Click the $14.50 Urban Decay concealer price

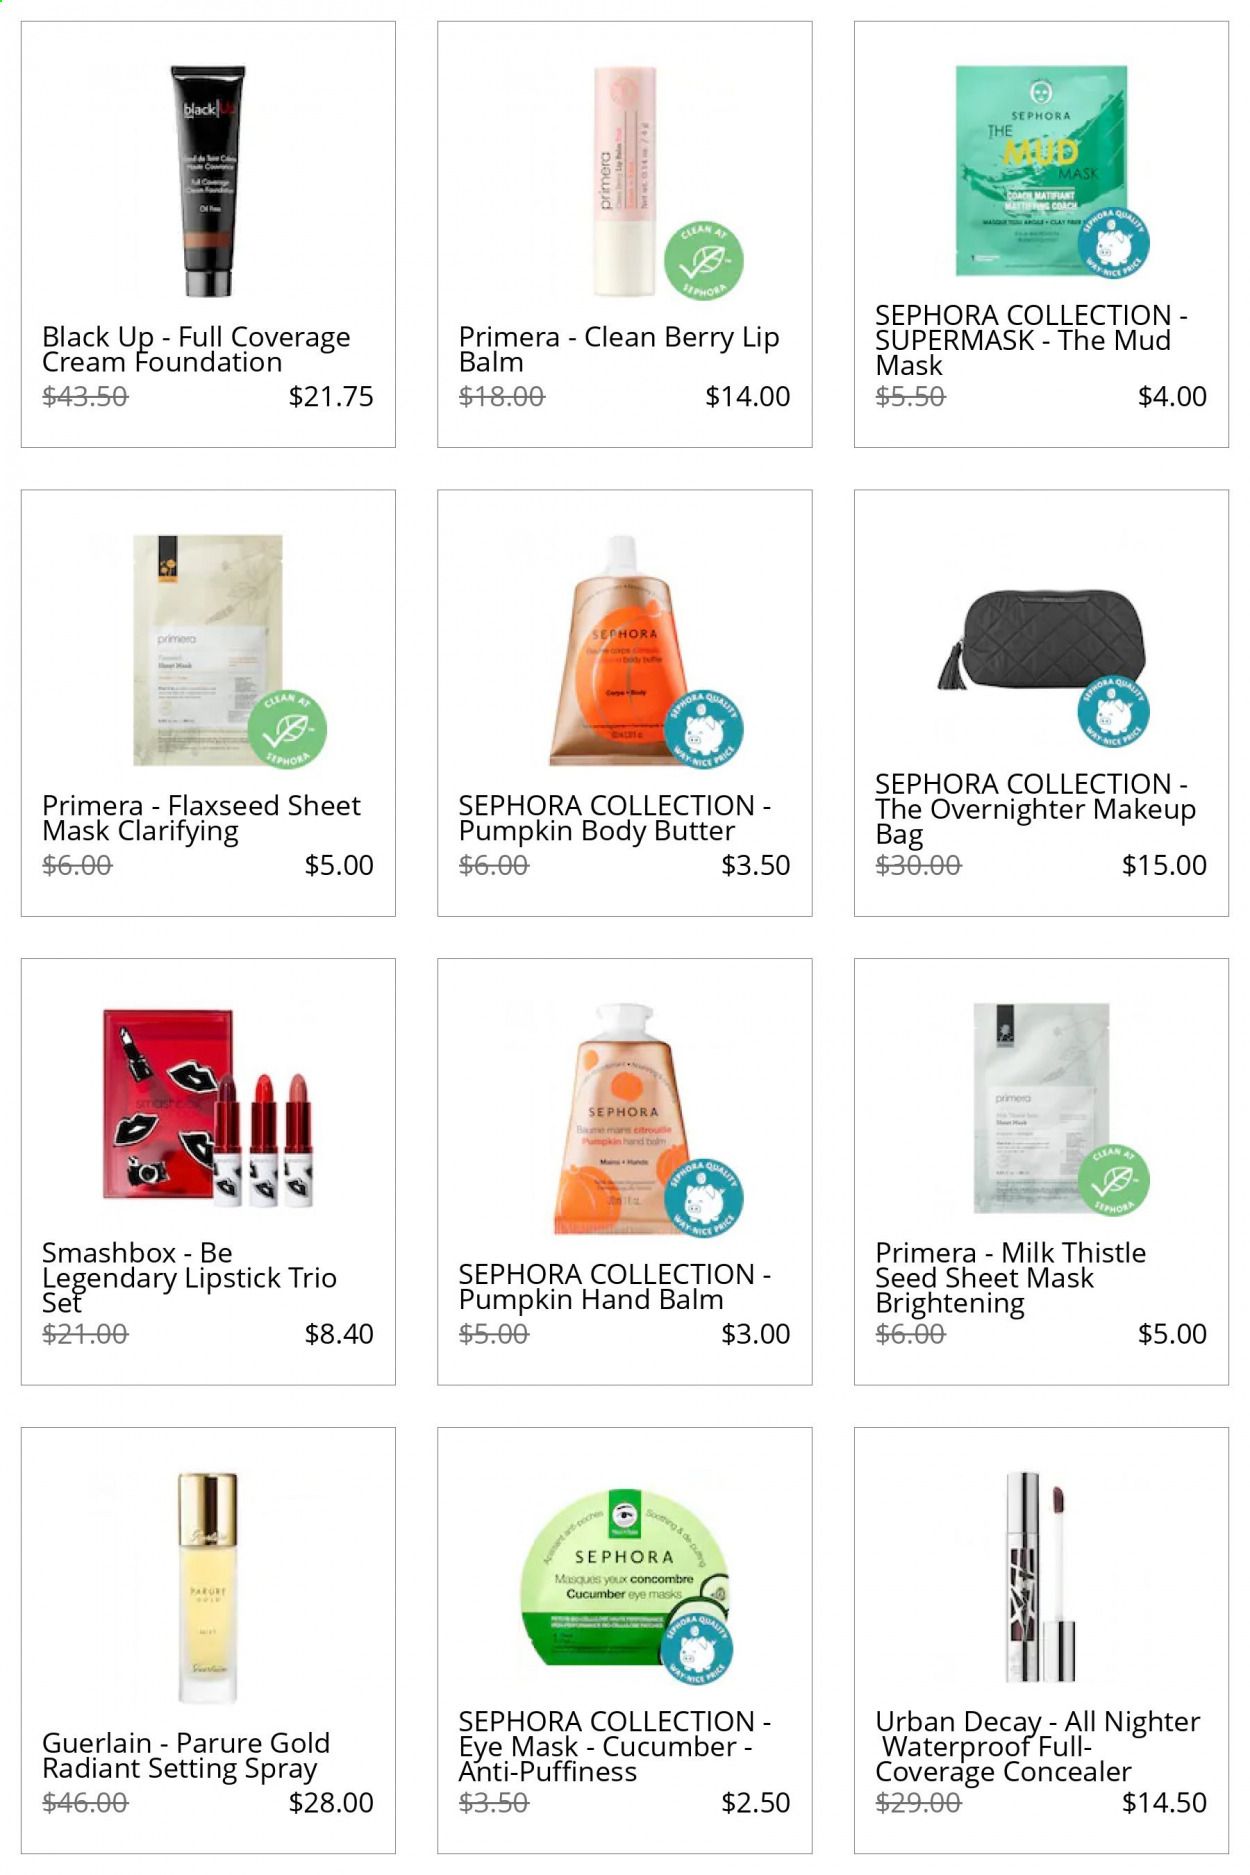pyautogui.click(x=1164, y=1802)
